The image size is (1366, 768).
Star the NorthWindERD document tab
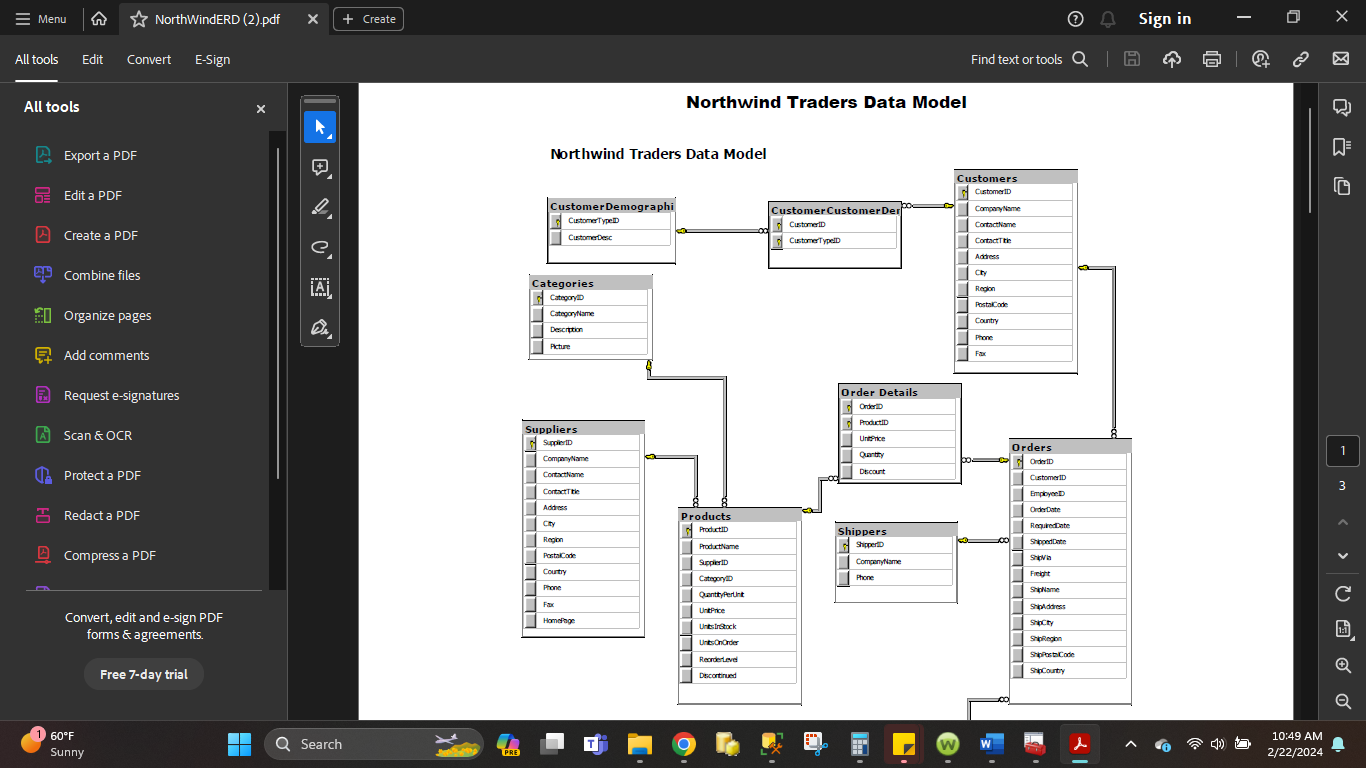[x=139, y=19]
